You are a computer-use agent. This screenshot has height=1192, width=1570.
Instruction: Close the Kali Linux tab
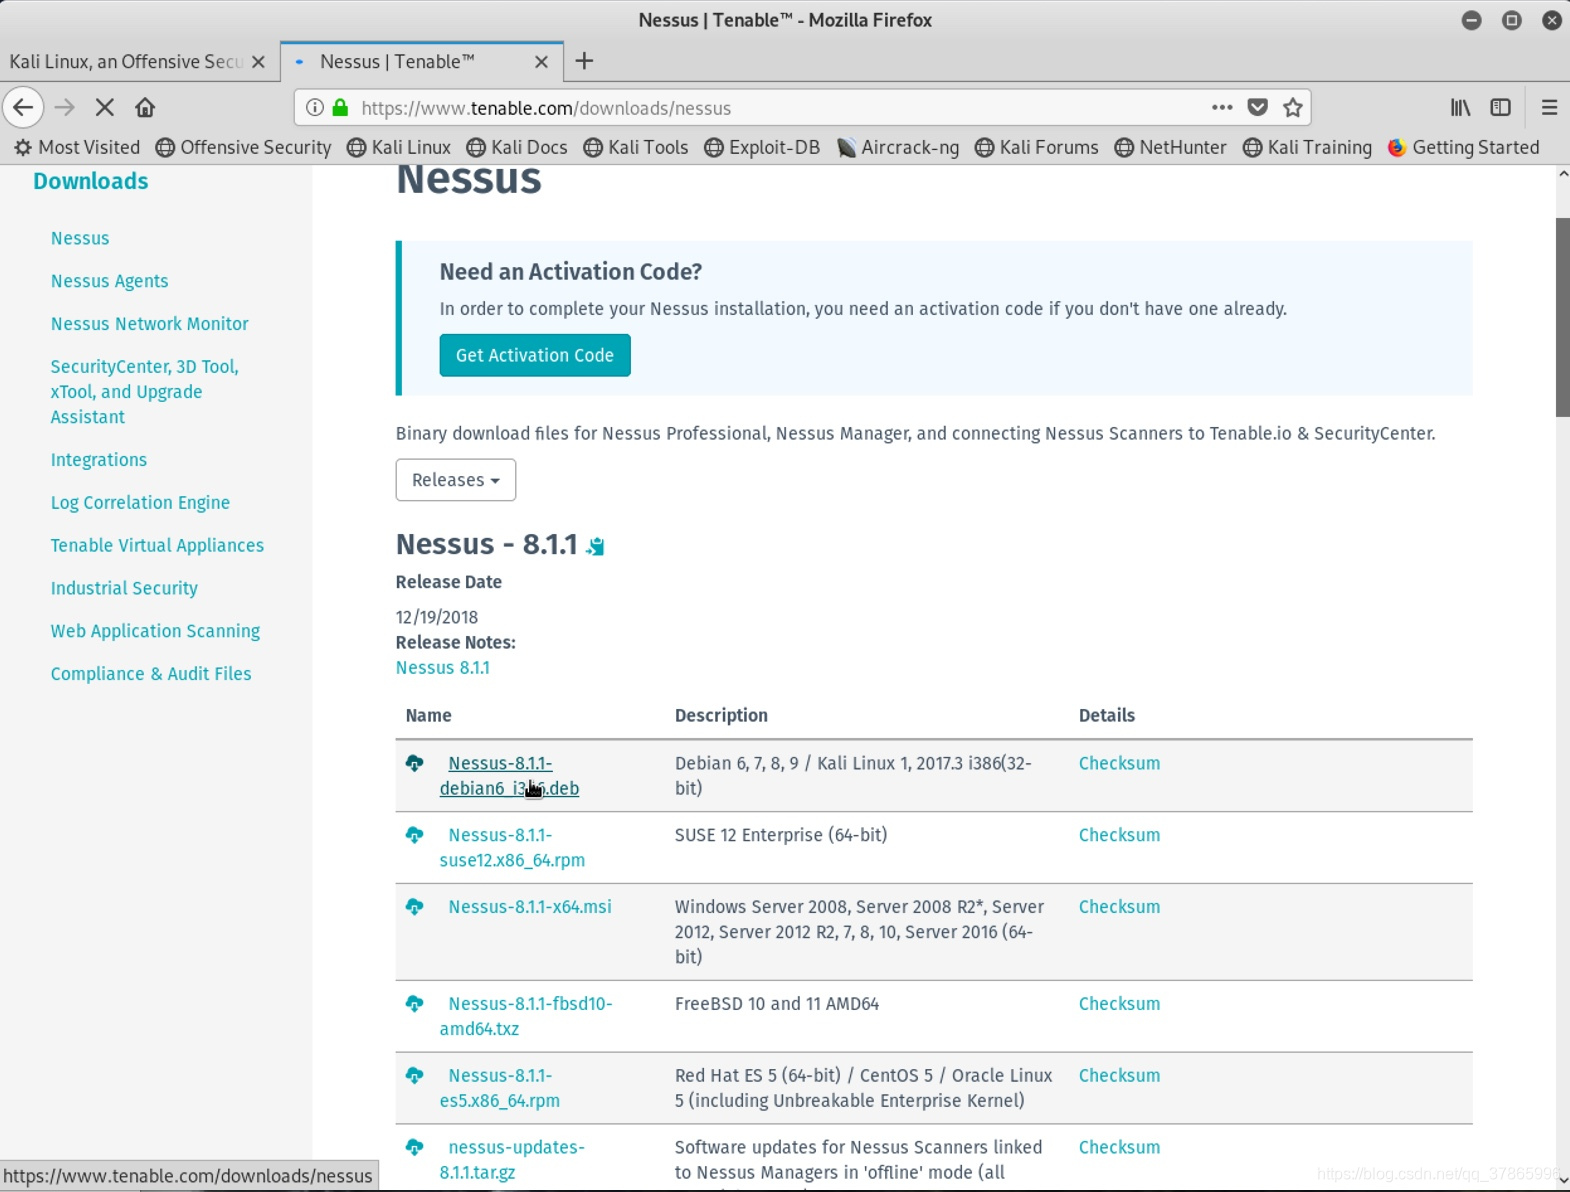(258, 62)
